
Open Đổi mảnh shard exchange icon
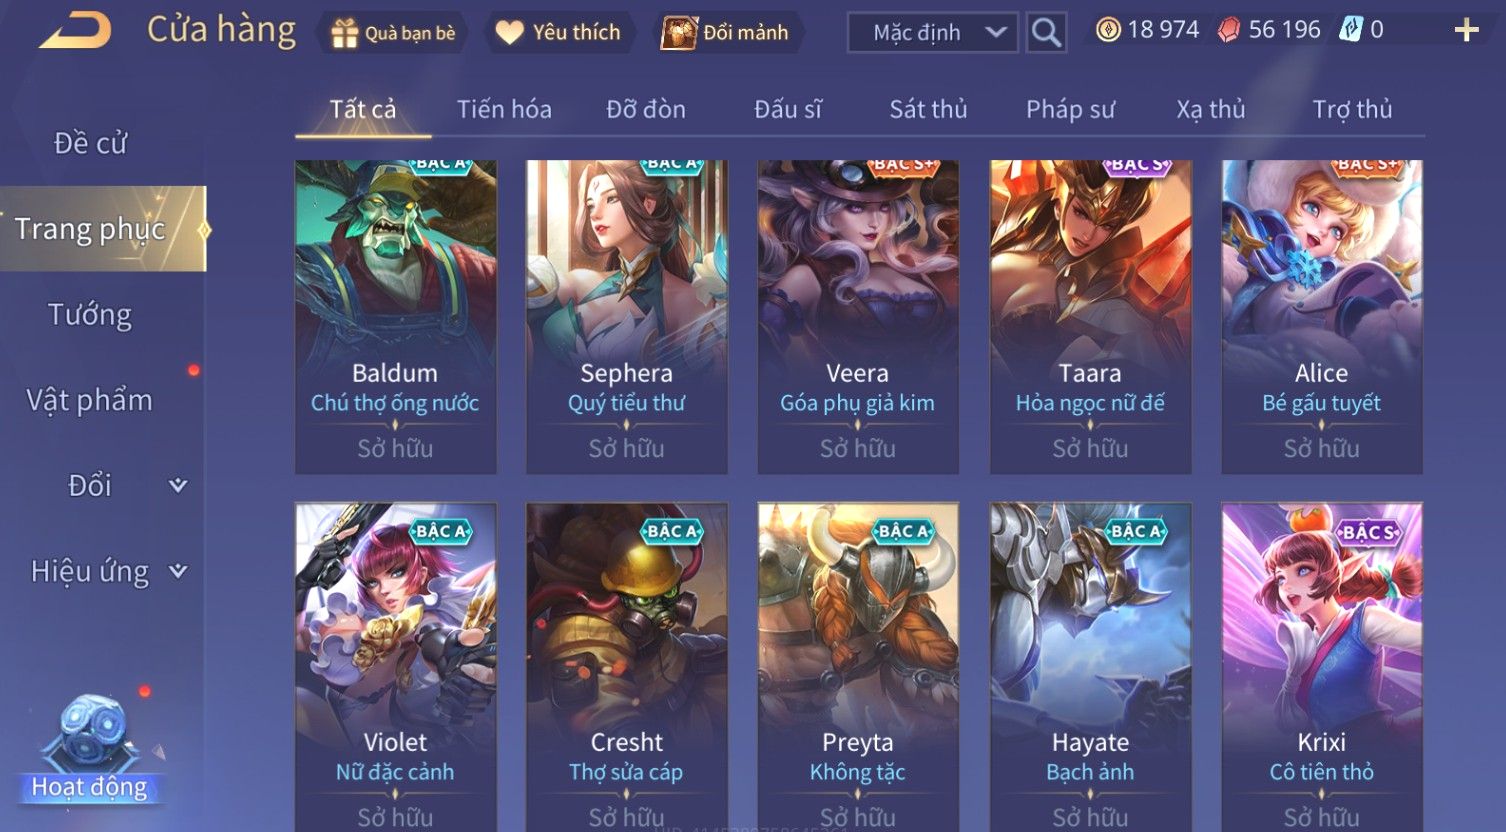(x=679, y=33)
